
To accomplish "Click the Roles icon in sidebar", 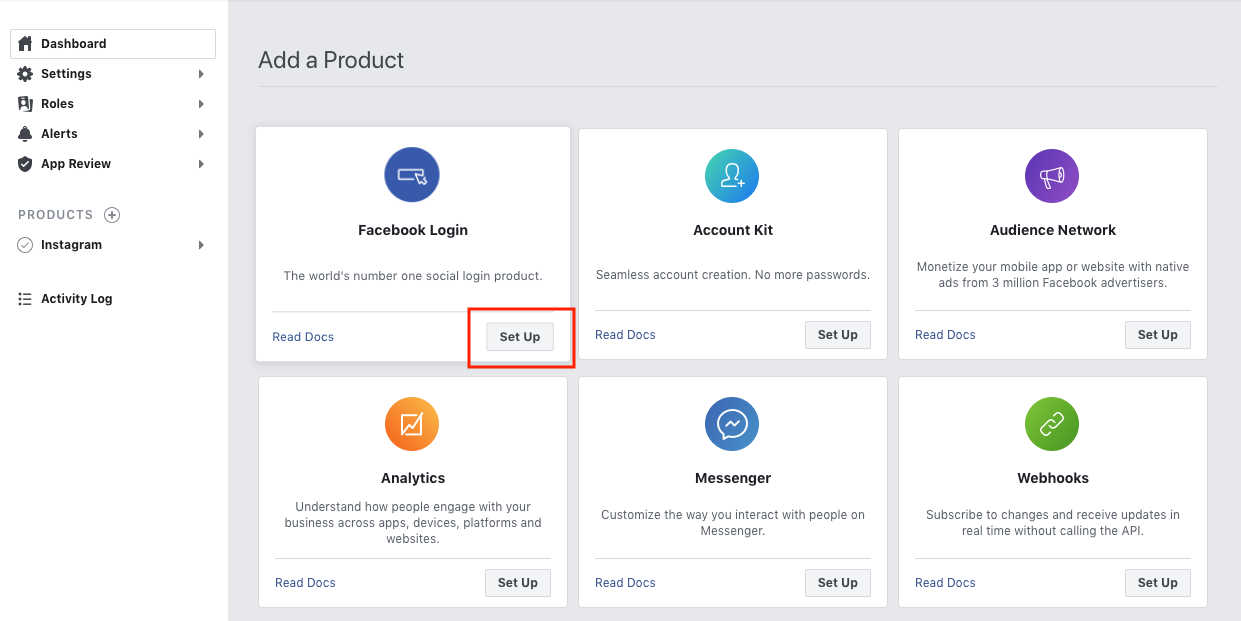I will 26,104.
